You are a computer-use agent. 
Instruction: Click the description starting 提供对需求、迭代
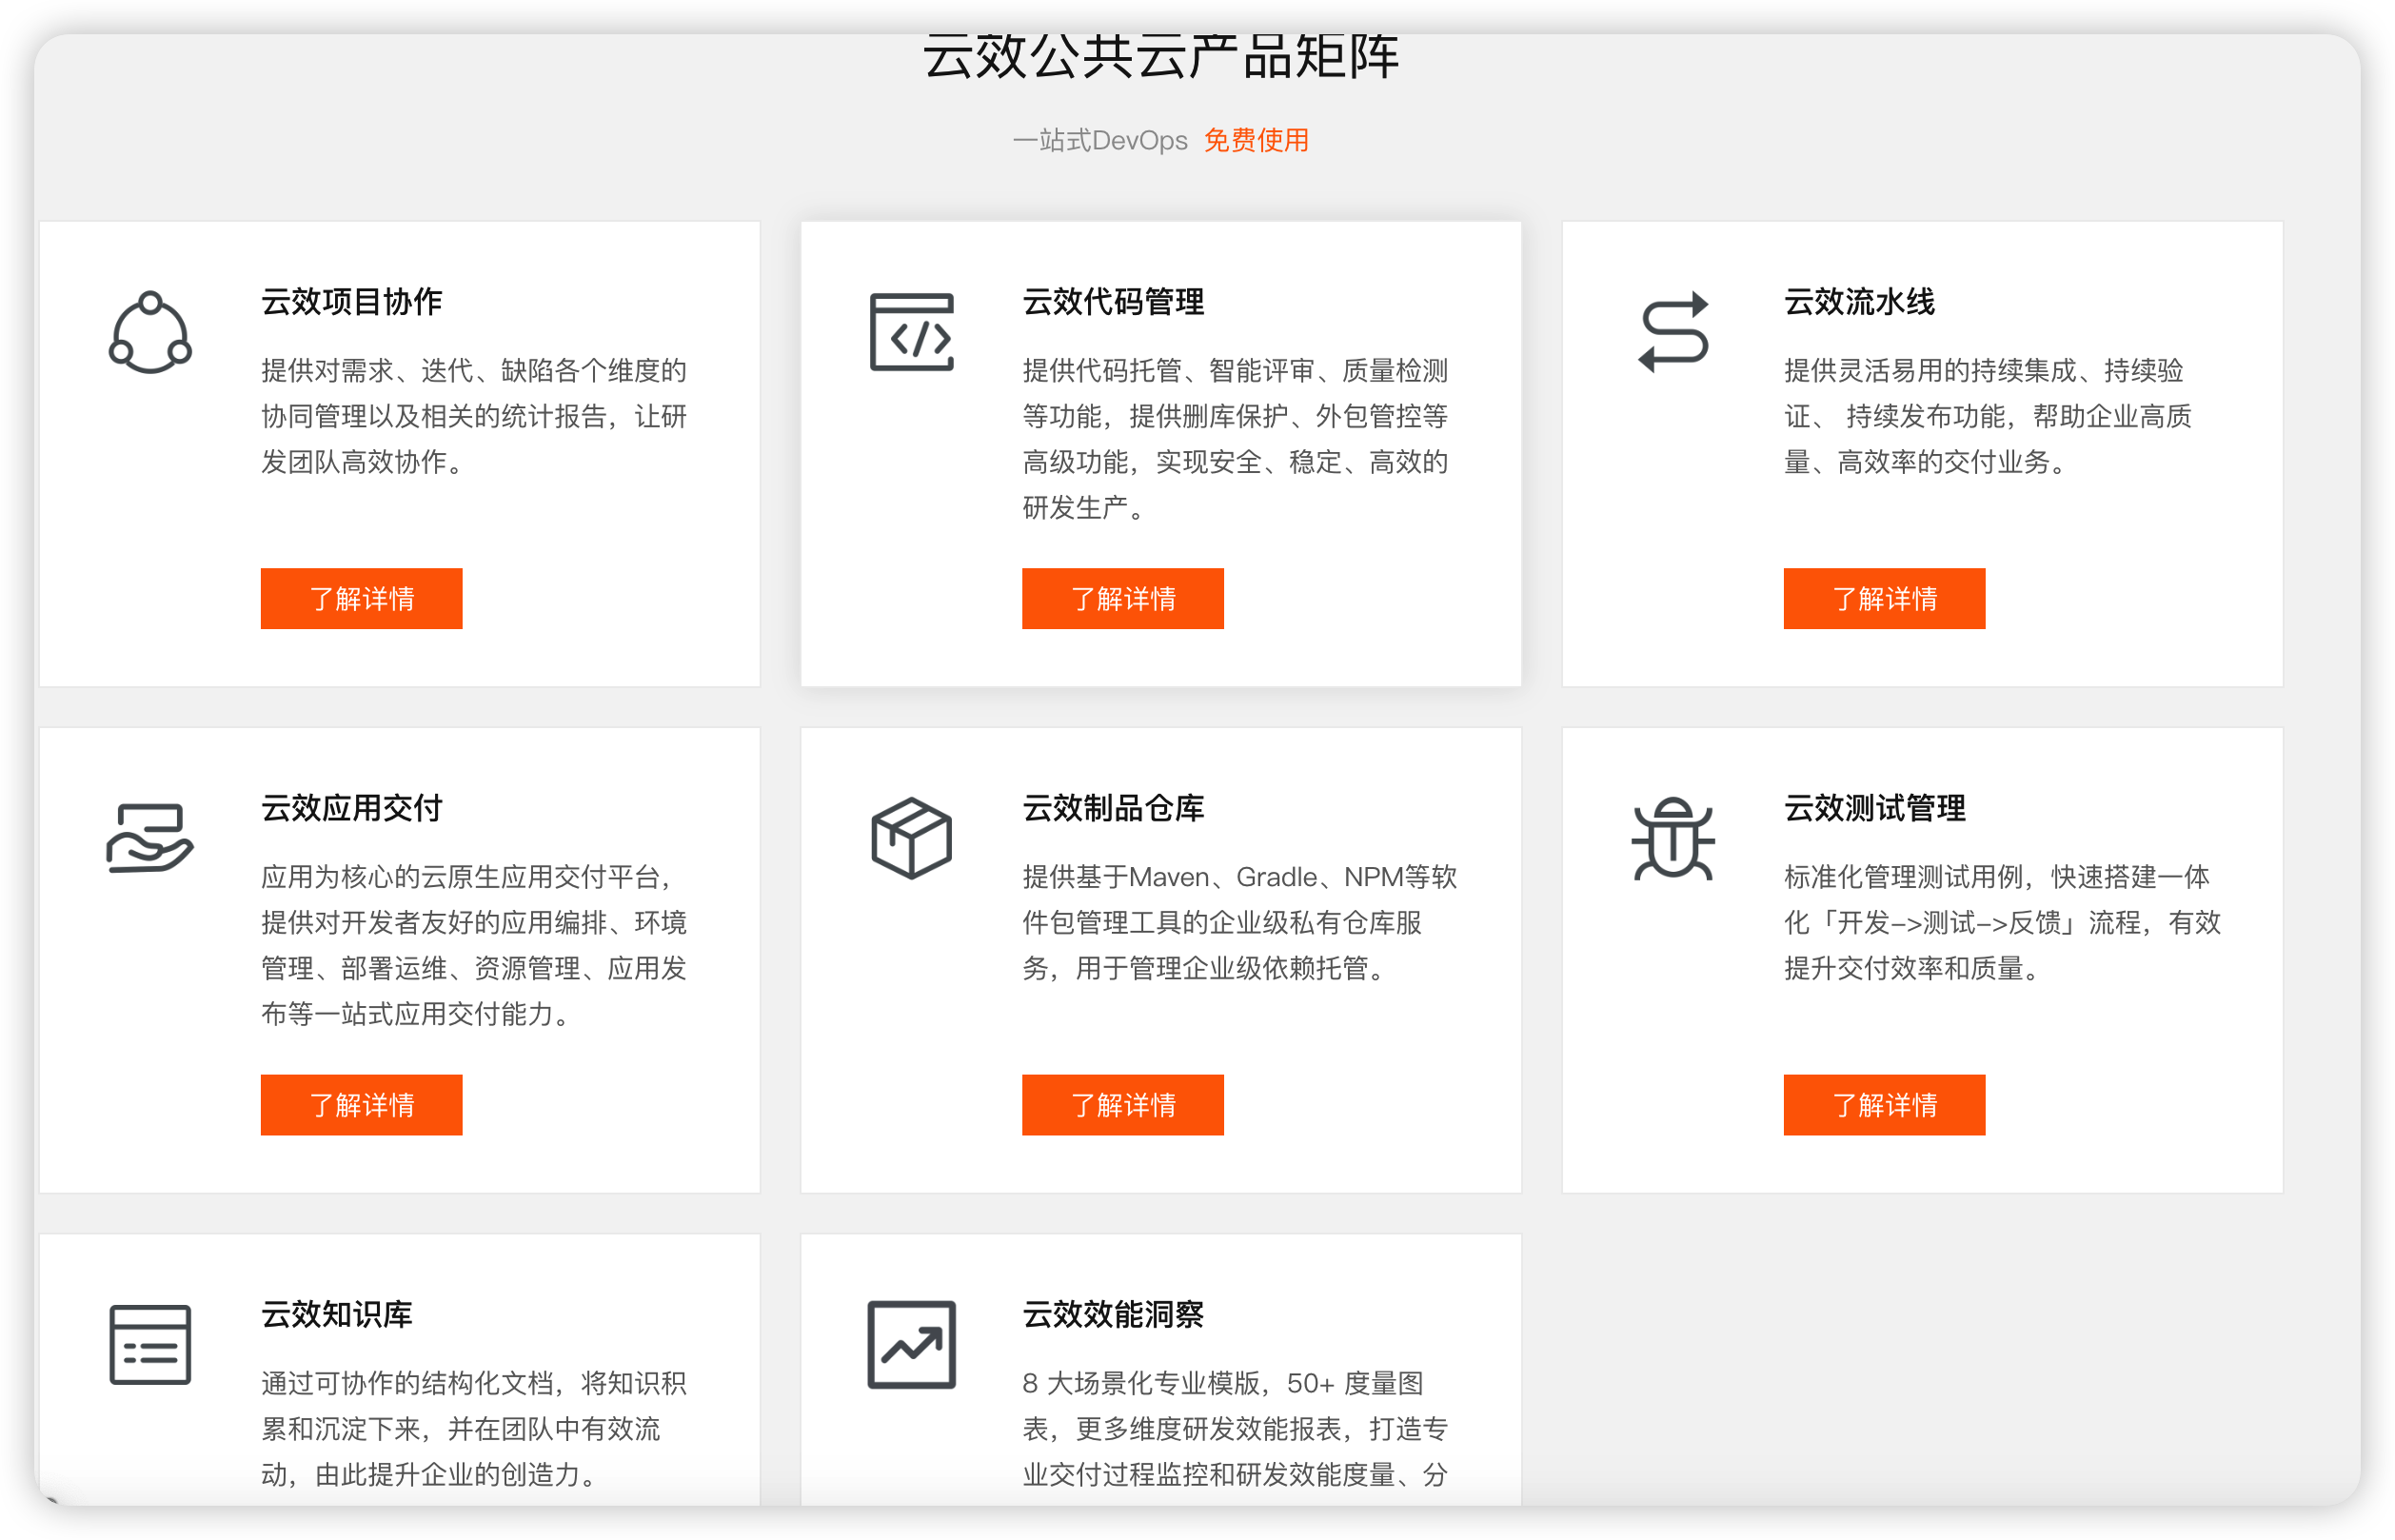tap(474, 416)
